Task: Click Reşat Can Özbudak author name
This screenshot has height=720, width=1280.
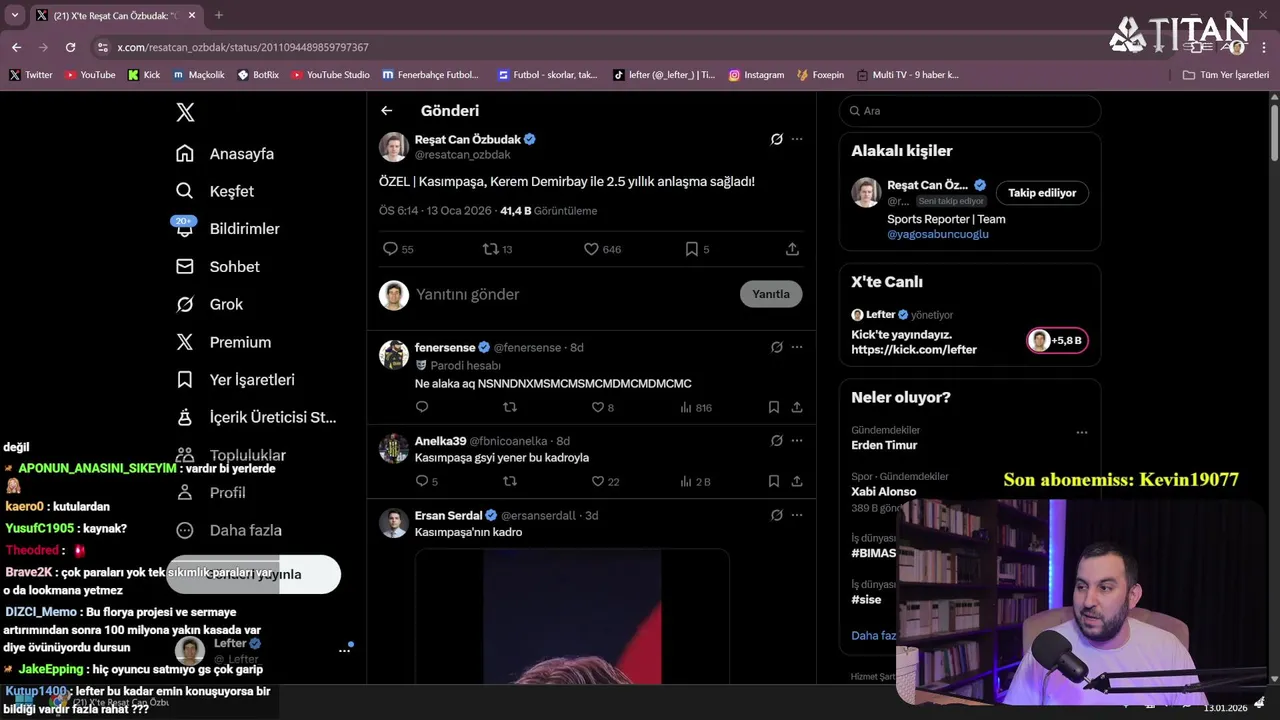Action: [467, 139]
